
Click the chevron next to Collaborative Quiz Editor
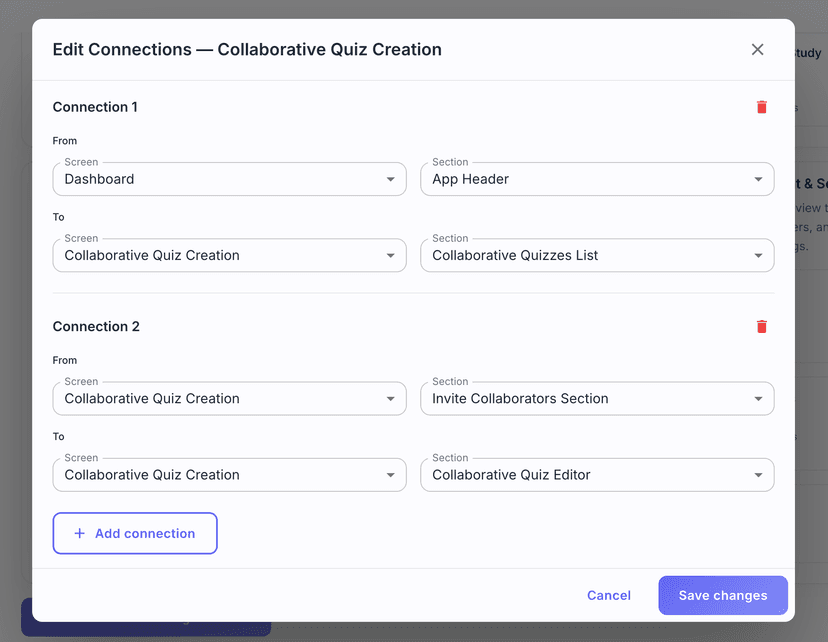(760, 474)
